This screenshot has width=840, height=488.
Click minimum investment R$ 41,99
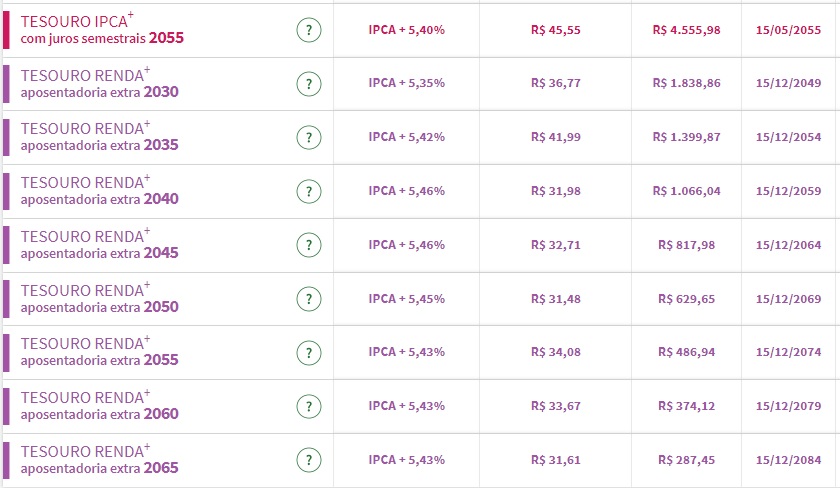click(x=555, y=137)
